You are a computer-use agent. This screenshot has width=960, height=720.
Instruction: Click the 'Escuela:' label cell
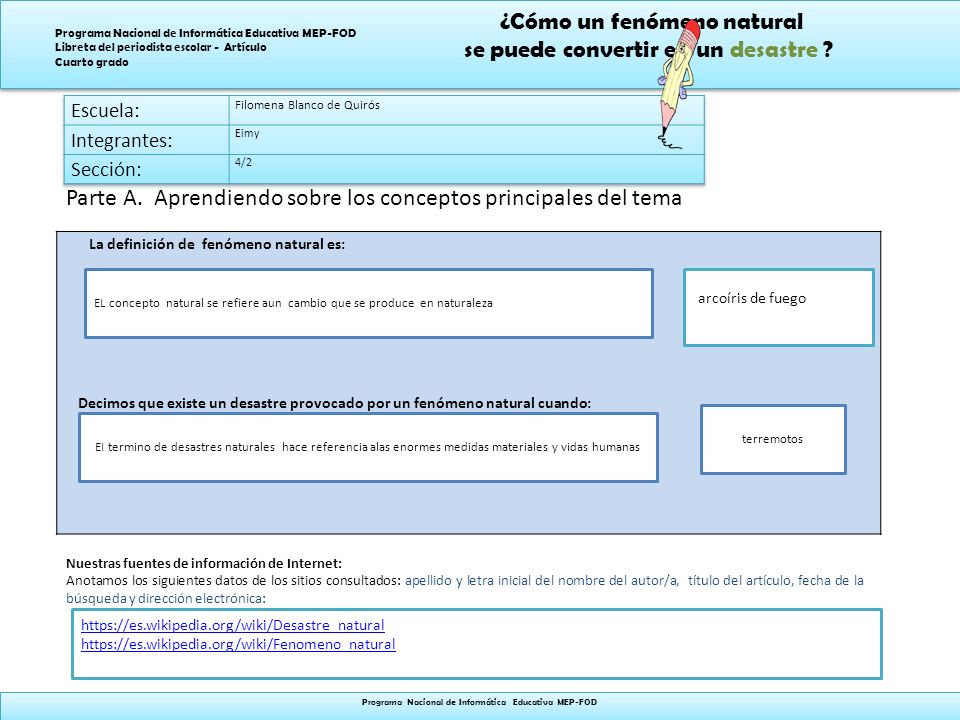pyautogui.click(x=146, y=111)
